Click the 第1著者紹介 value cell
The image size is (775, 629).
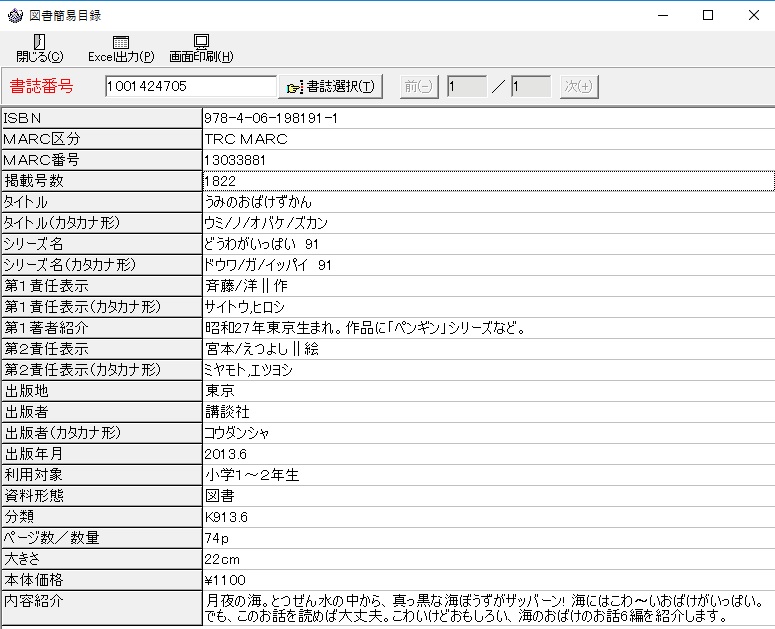pyautogui.click(x=487, y=328)
